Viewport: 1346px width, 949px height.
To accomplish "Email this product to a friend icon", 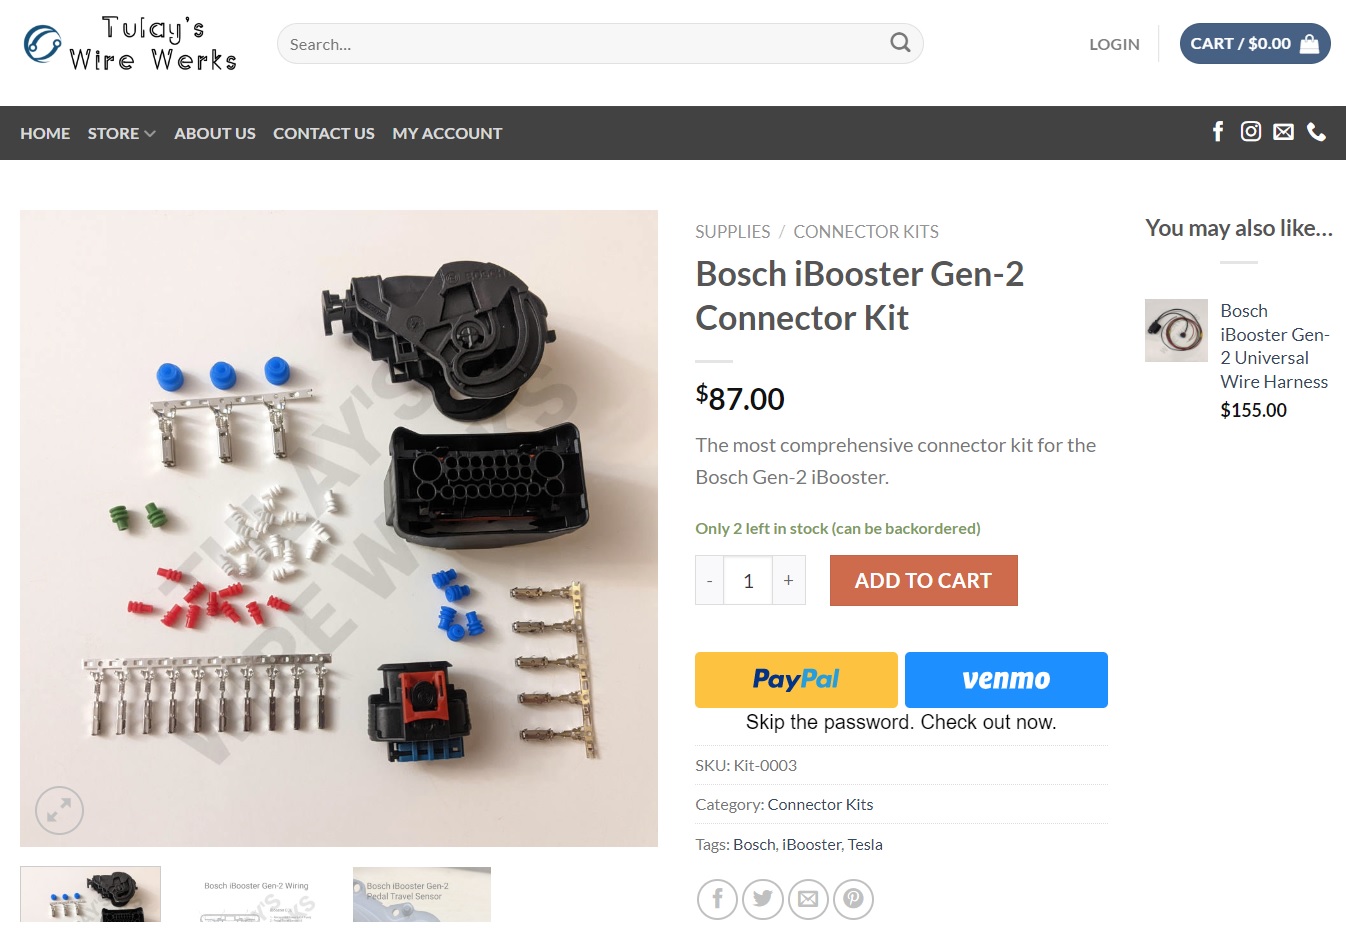I will 808,899.
